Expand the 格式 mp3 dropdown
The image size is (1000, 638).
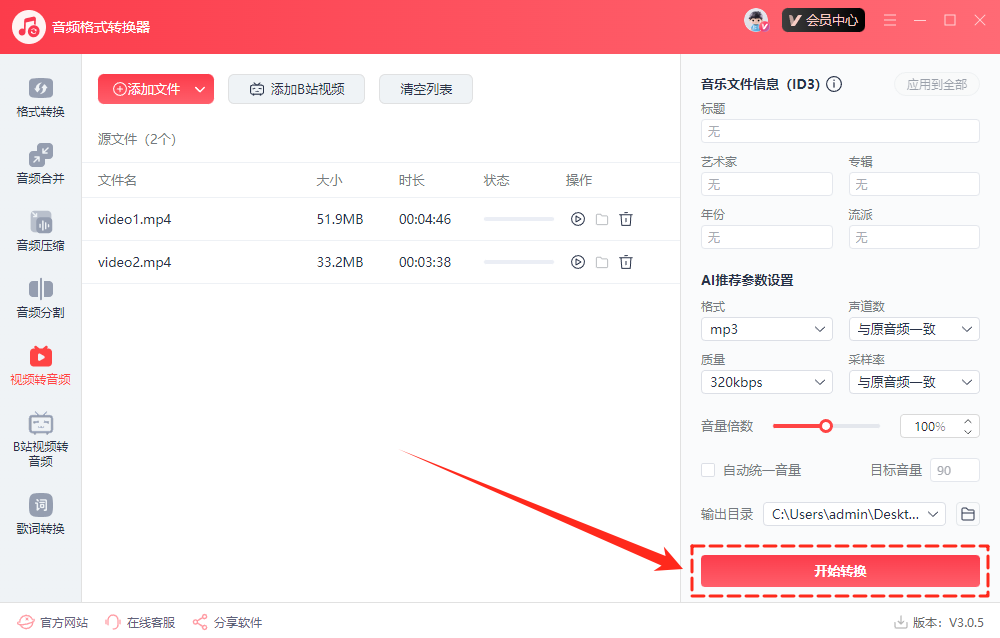(x=766, y=329)
